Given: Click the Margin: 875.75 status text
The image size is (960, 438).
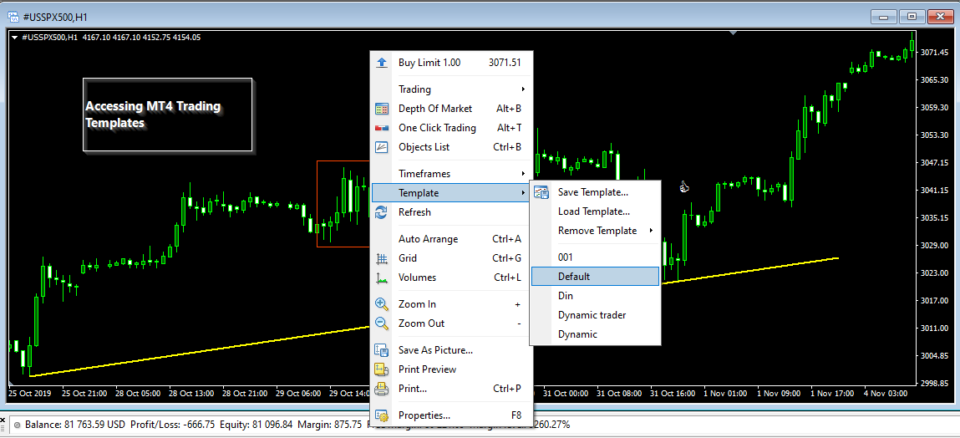Looking at the screenshot, I should coord(331,424).
